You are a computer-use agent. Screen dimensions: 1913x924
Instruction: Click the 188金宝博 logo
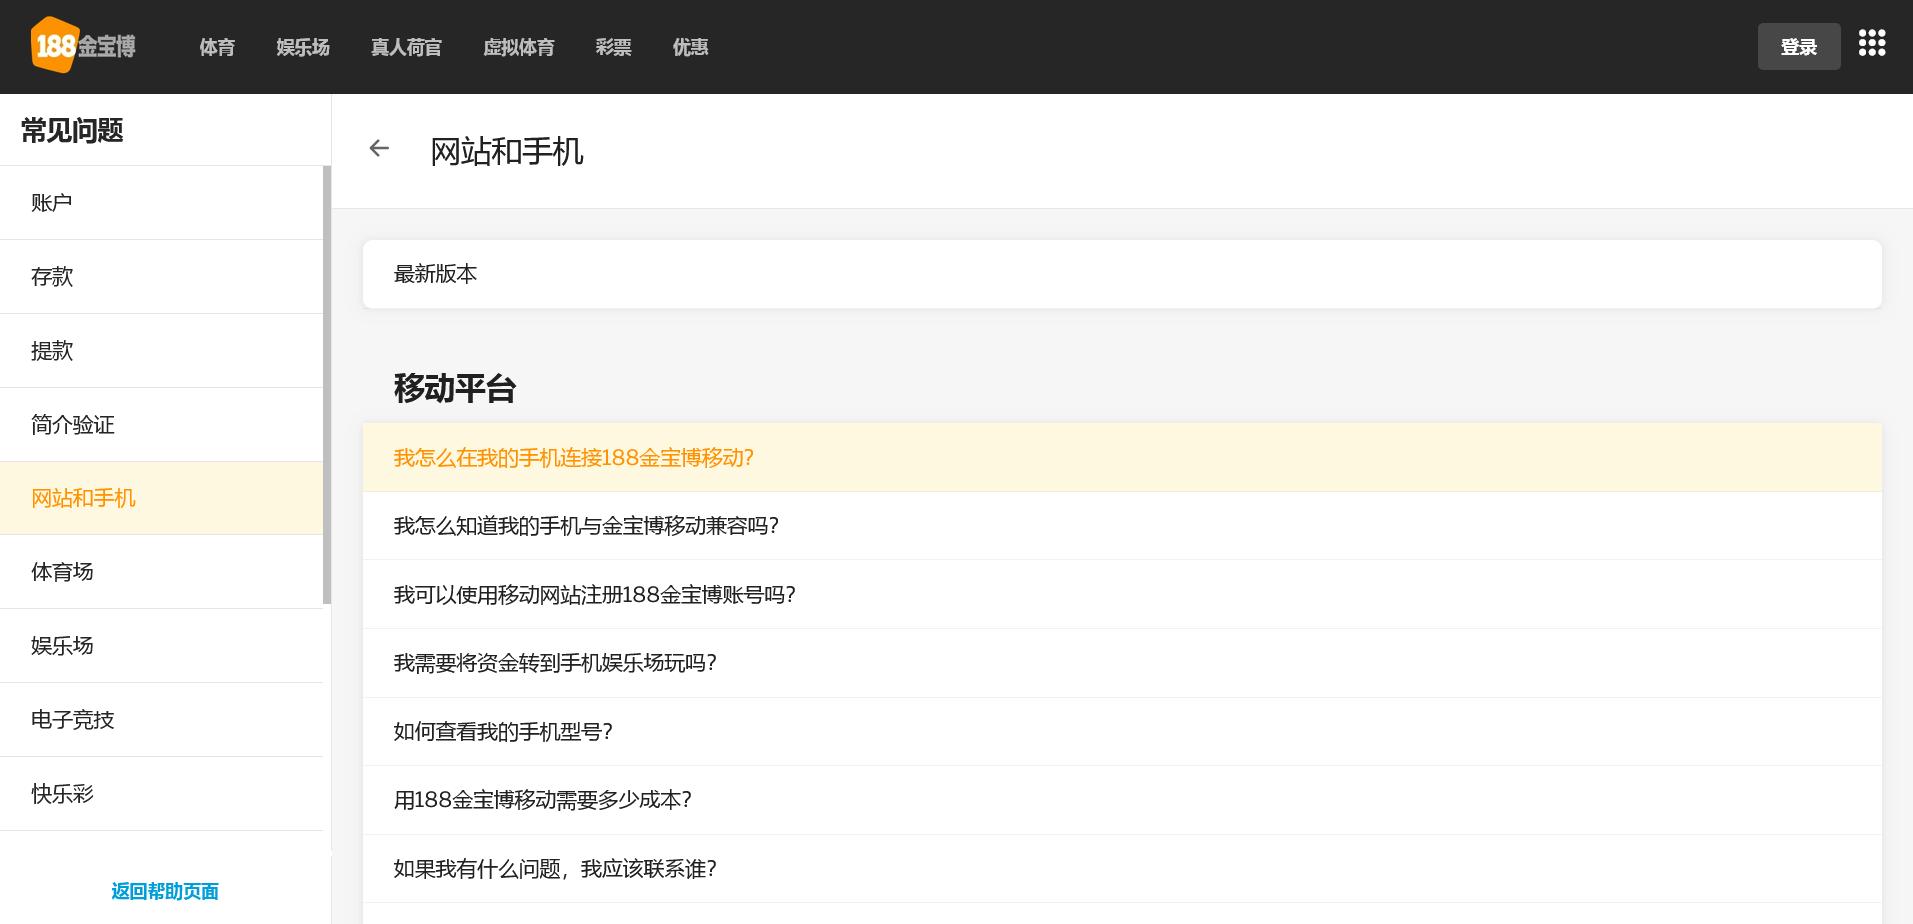pyautogui.click(x=83, y=46)
